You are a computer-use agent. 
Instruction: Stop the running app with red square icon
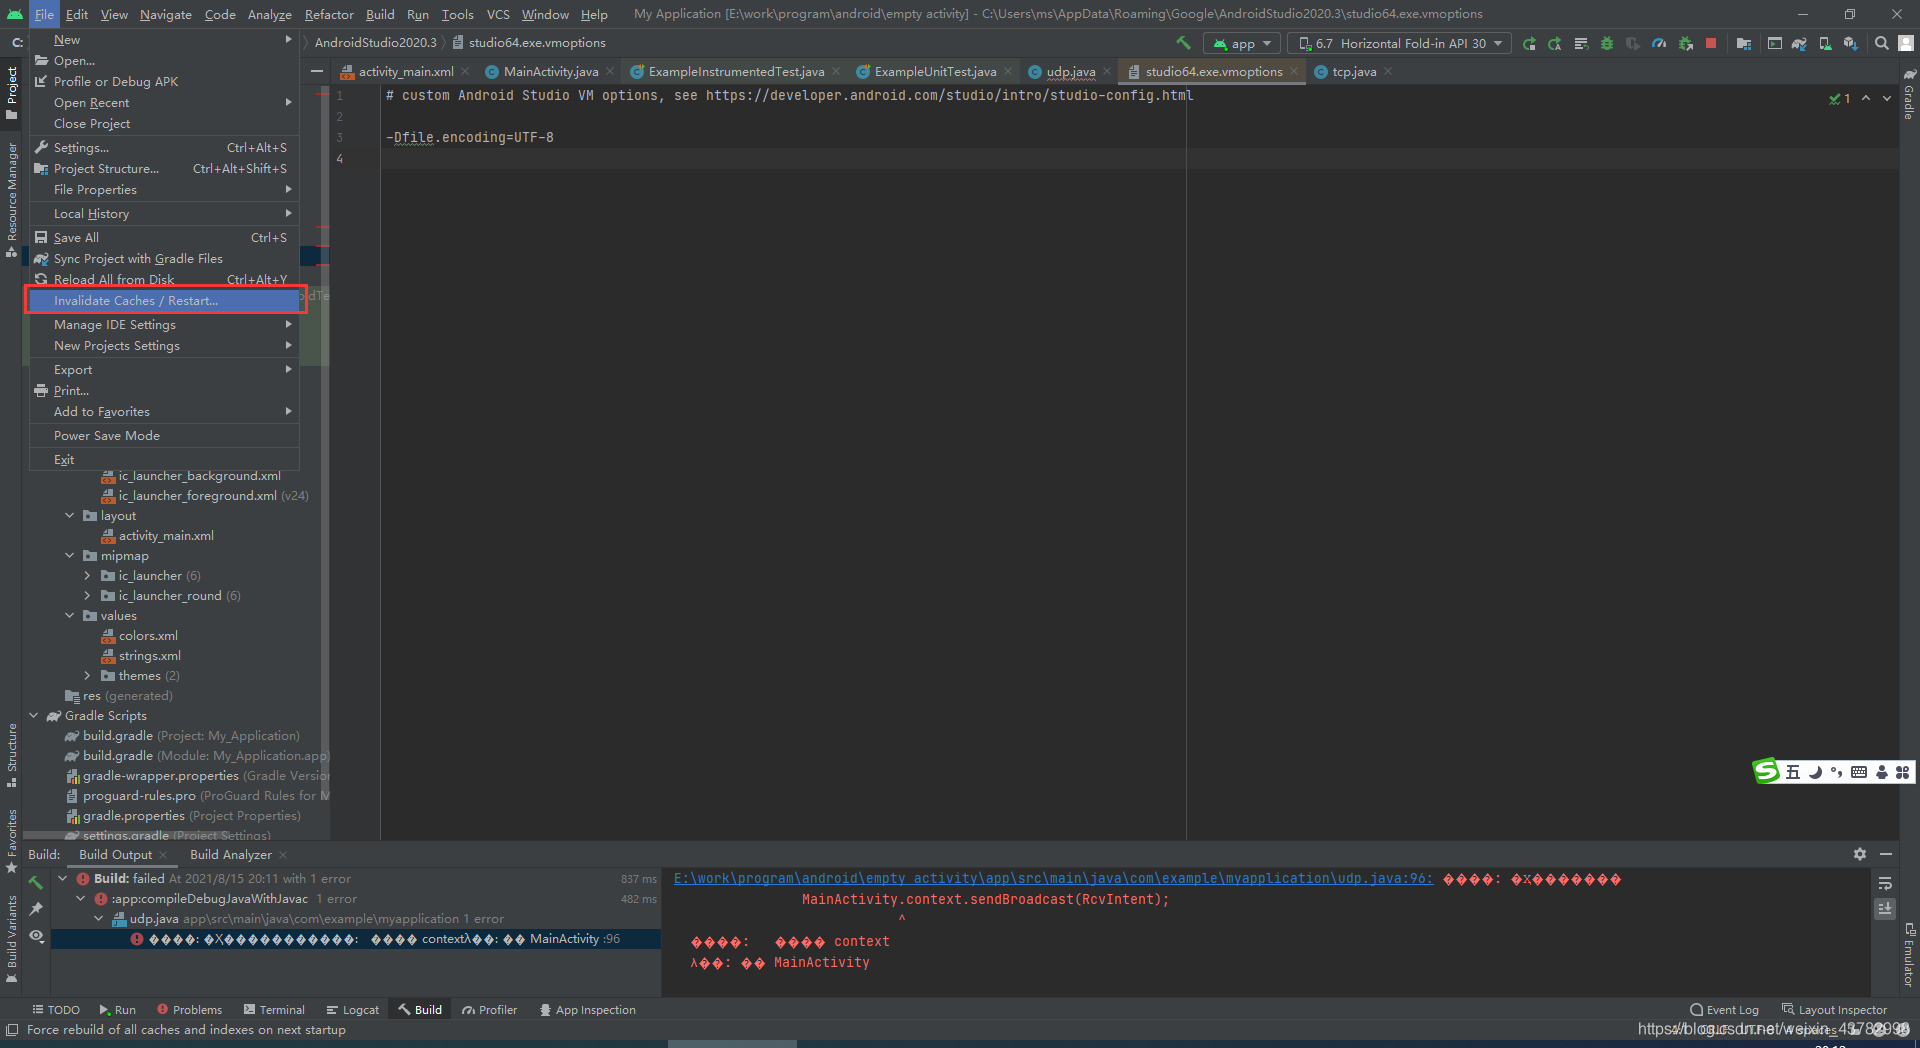click(x=1711, y=44)
